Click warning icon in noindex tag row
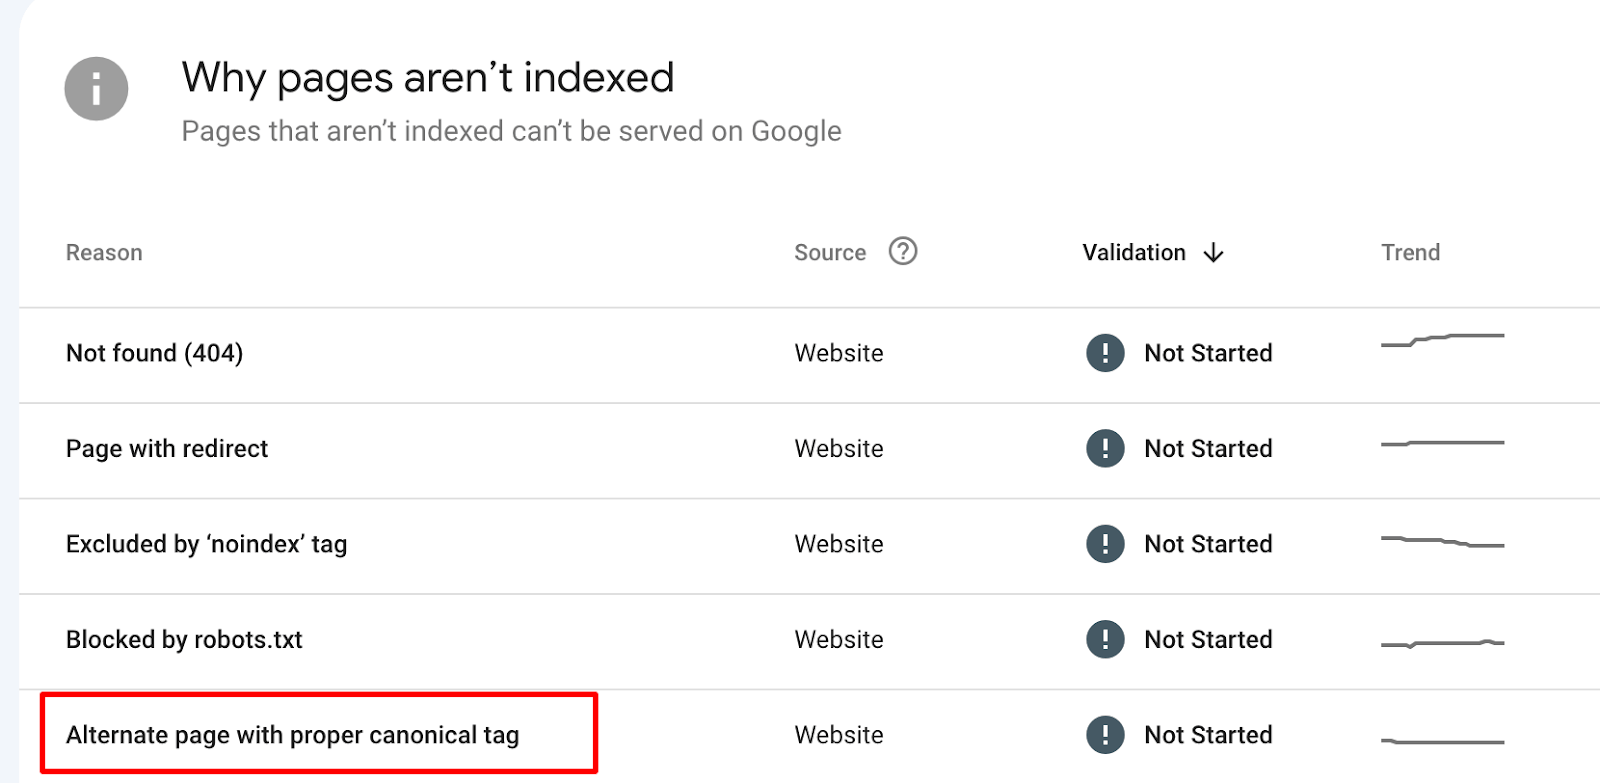The height and width of the screenshot is (783, 1600). (1105, 544)
